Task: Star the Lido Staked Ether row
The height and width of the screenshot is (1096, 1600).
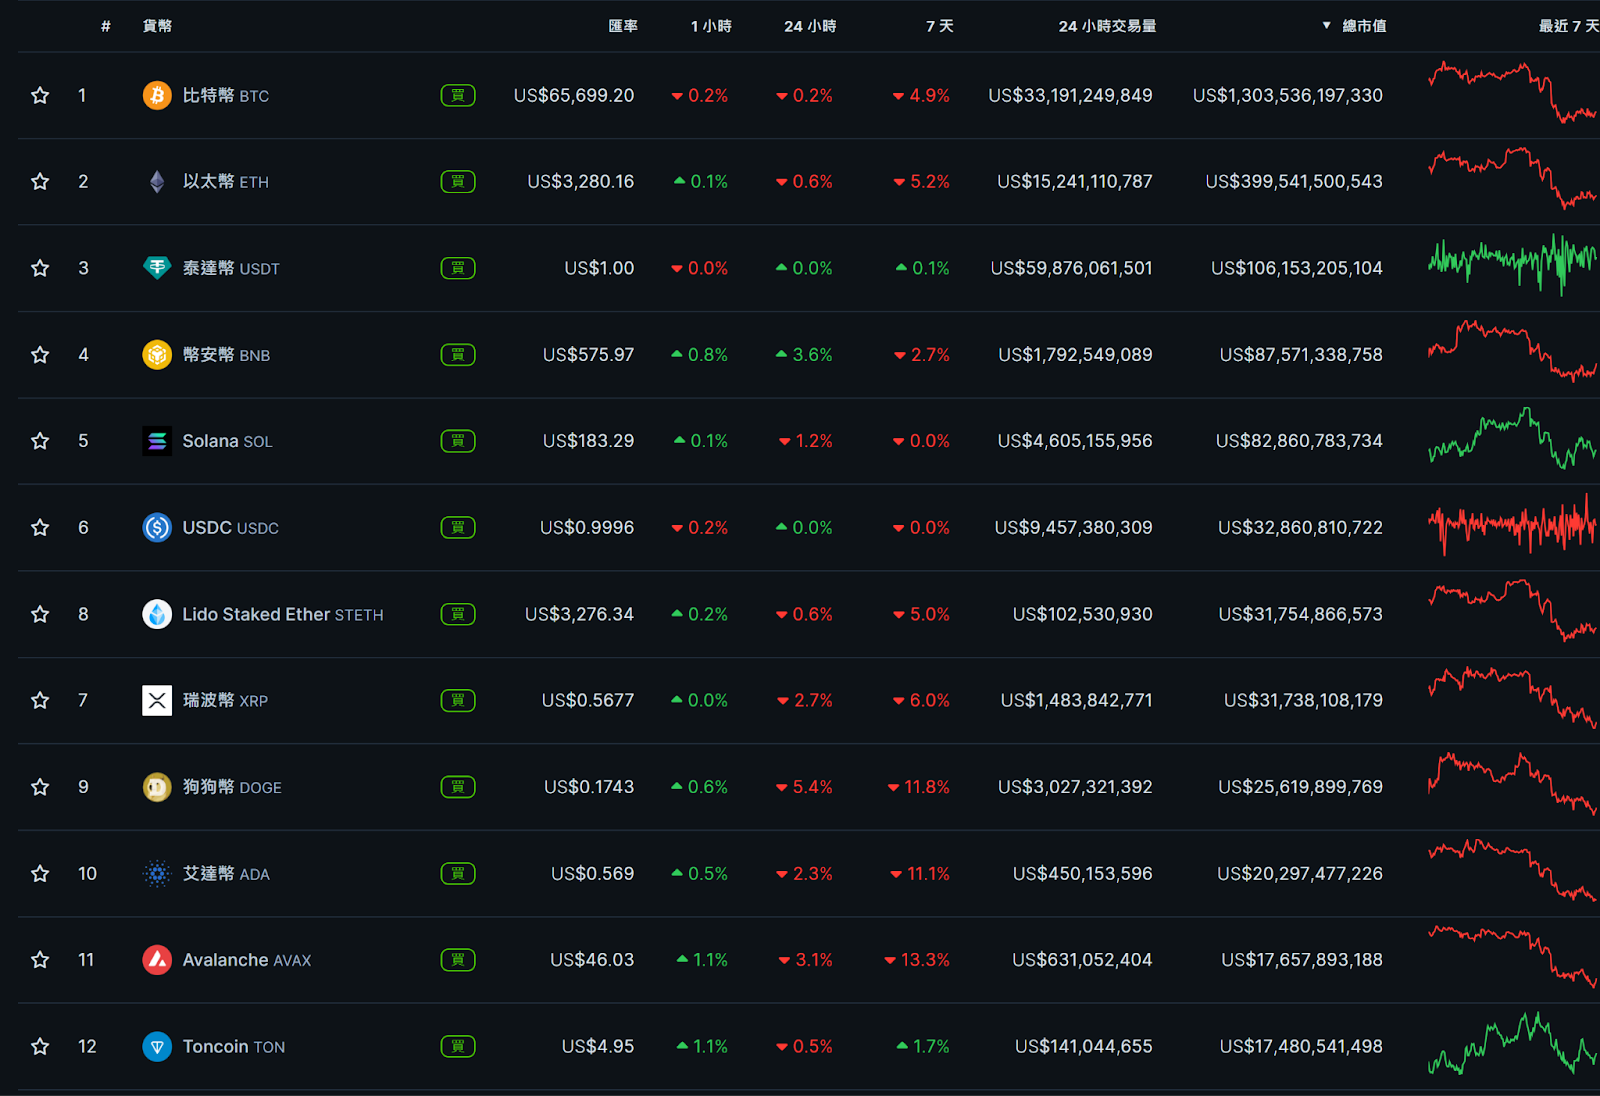Action: coord(40,614)
